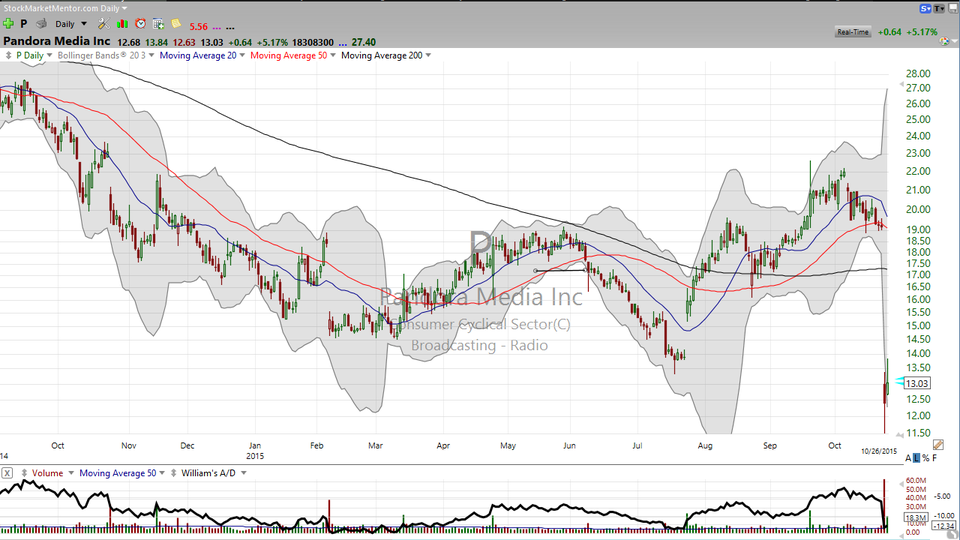Click the black ellipsis after 5.56
Screen dimensions: 960x540
click(230, 28)
